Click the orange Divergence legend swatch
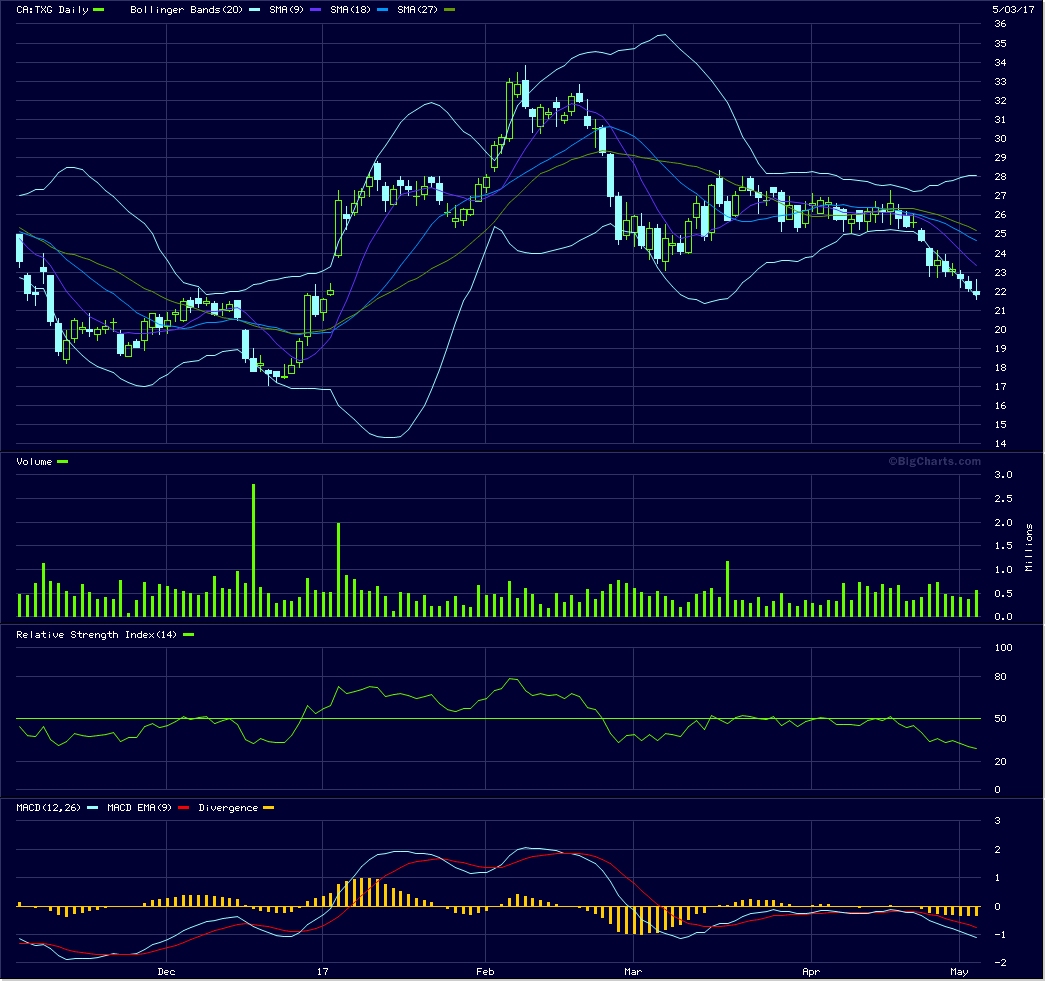Screen dimensions: 1045x981 (x=267, y=808)
